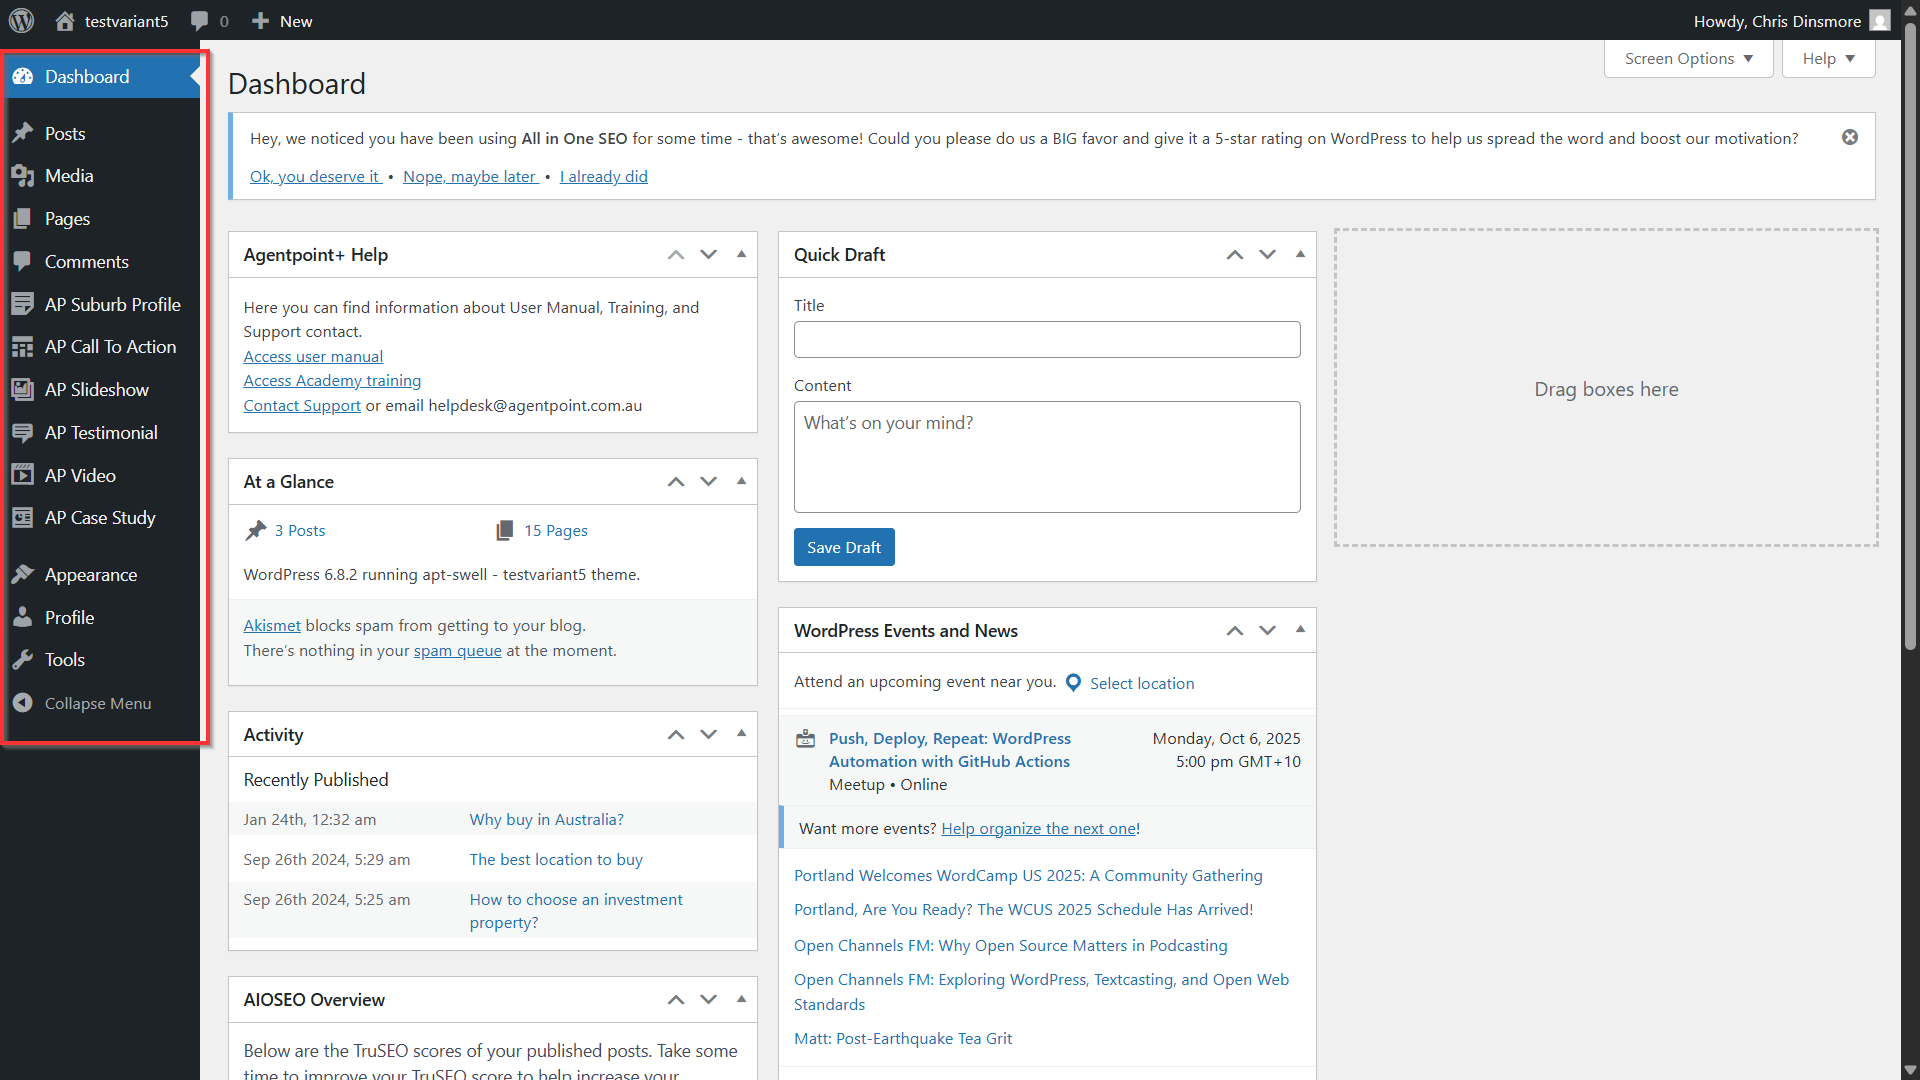Click 'Howdy, Chris Dinsmore' account menu
This screenshot has height=1080, width=1920.
click(x=1791, y=21)
